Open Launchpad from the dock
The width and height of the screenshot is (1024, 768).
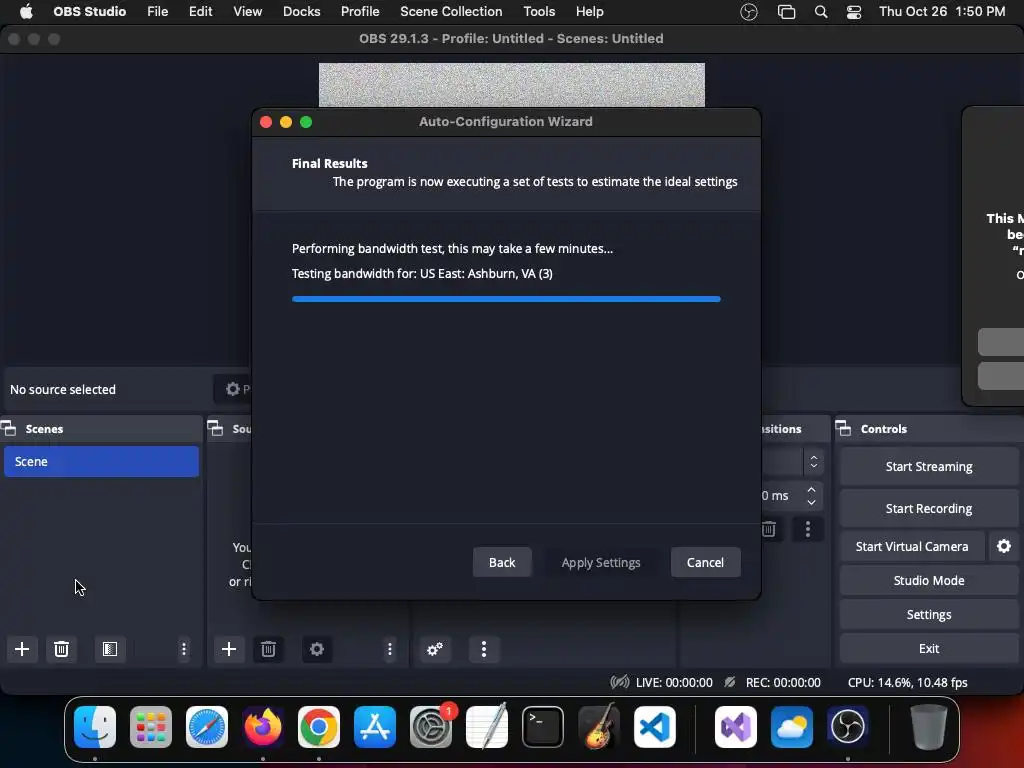(151, 727)
